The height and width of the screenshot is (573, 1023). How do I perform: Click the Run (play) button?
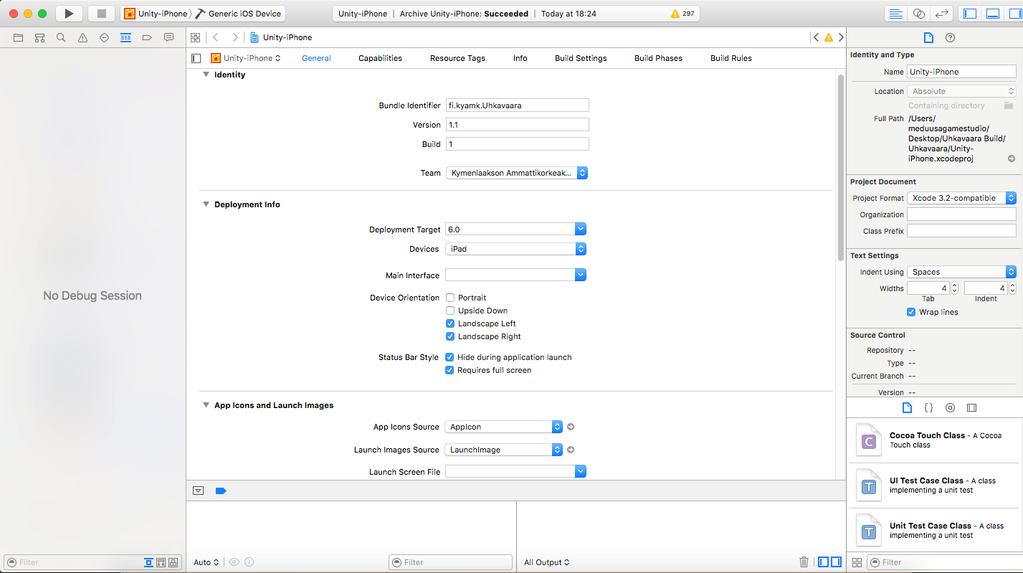coord(69,13)
